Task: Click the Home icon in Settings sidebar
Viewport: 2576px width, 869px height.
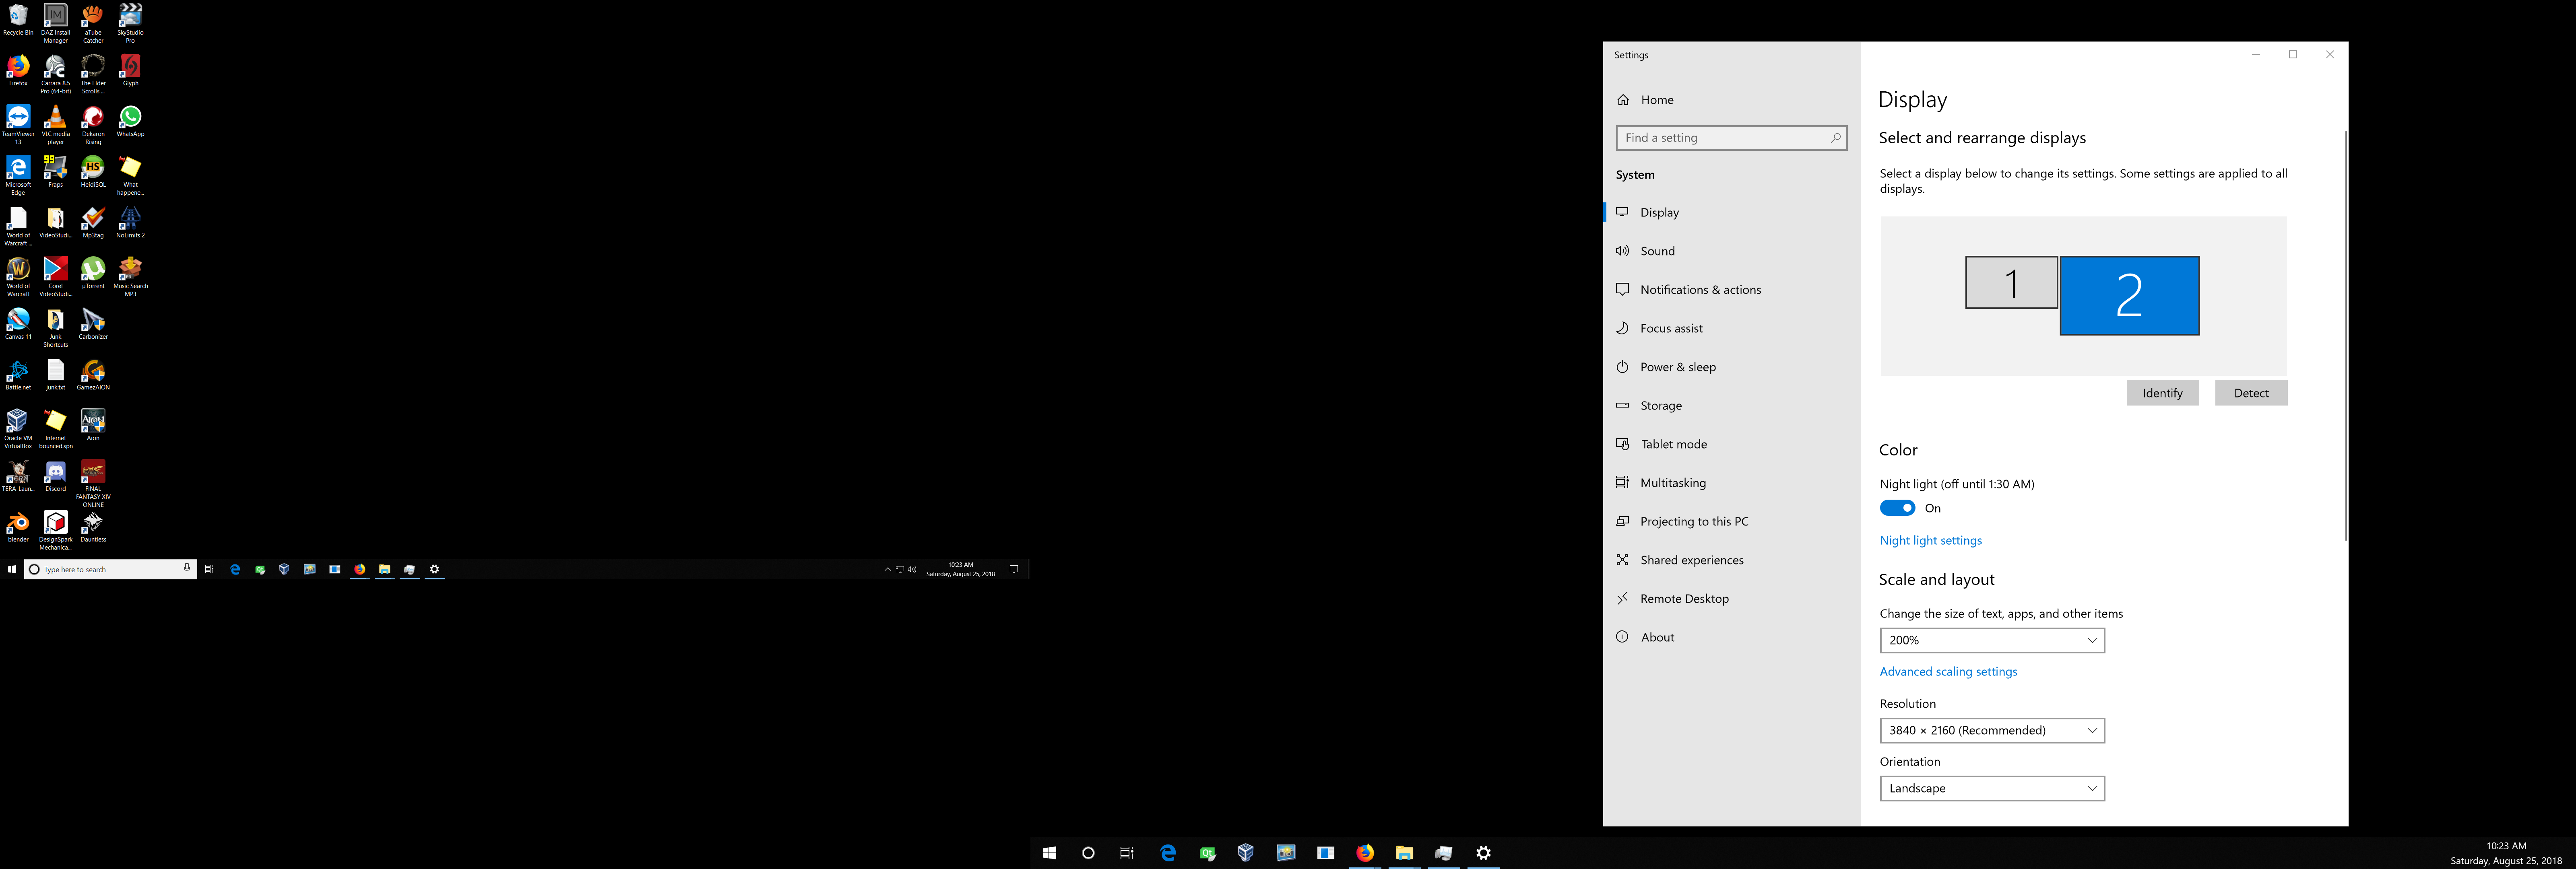Action: [x=1623, y=100]
